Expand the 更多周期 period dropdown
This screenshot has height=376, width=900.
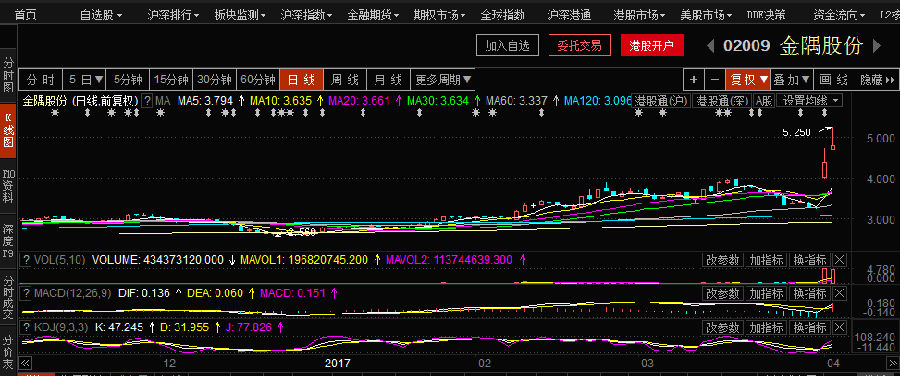(444, 79)
